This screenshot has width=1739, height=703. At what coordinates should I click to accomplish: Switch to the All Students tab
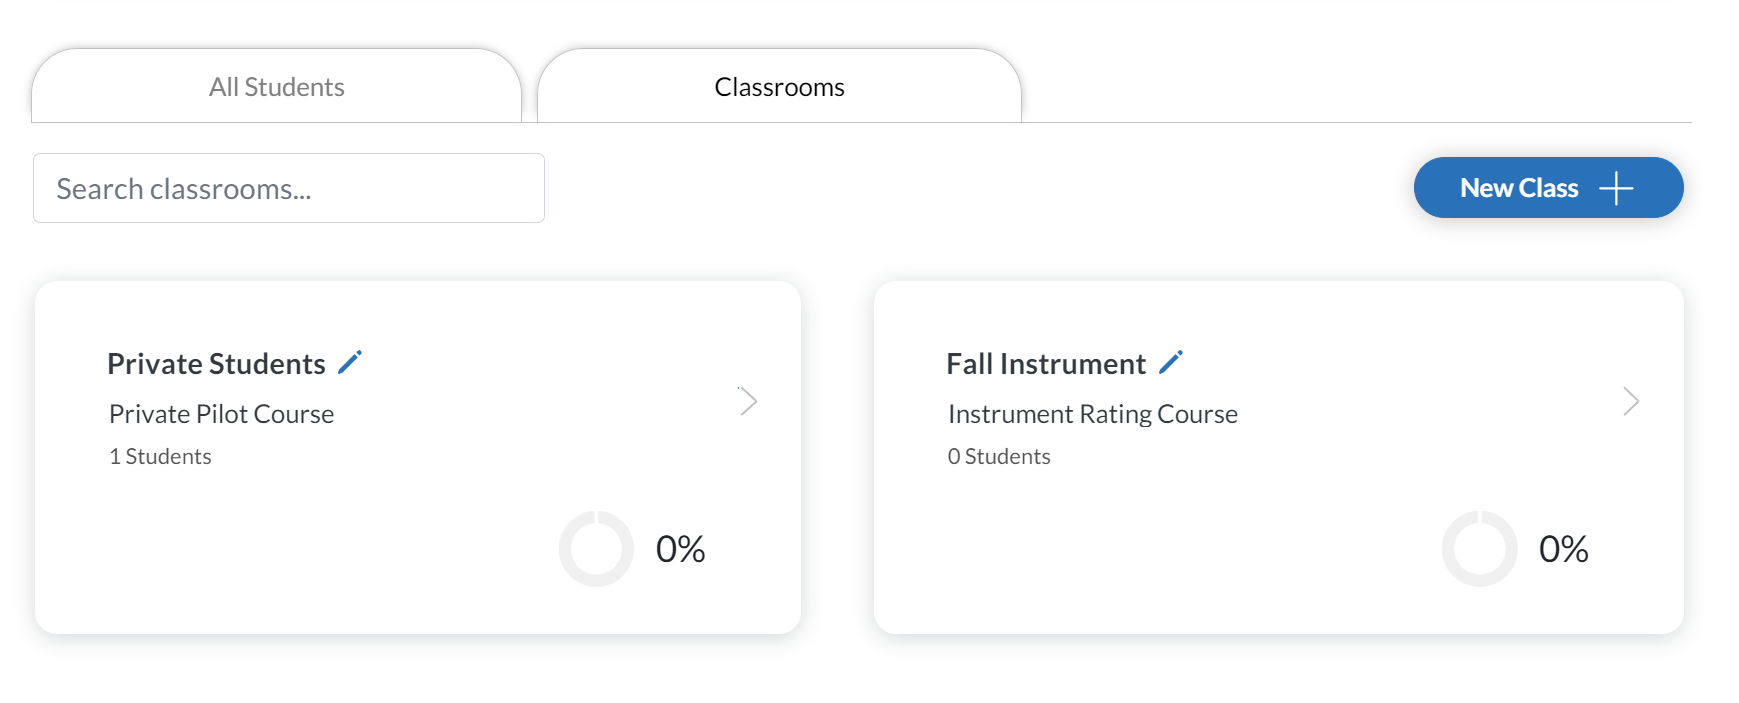[276, 86]
